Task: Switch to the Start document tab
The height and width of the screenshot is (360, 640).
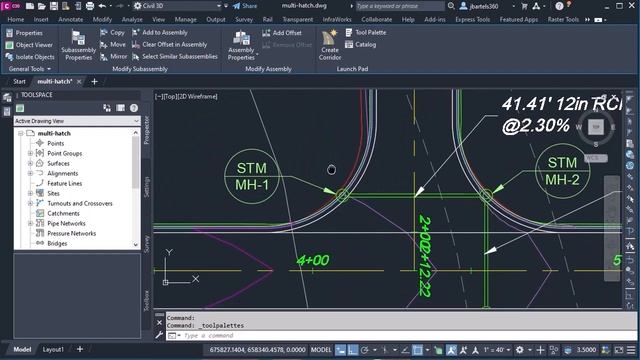Action: click(19, 81)
